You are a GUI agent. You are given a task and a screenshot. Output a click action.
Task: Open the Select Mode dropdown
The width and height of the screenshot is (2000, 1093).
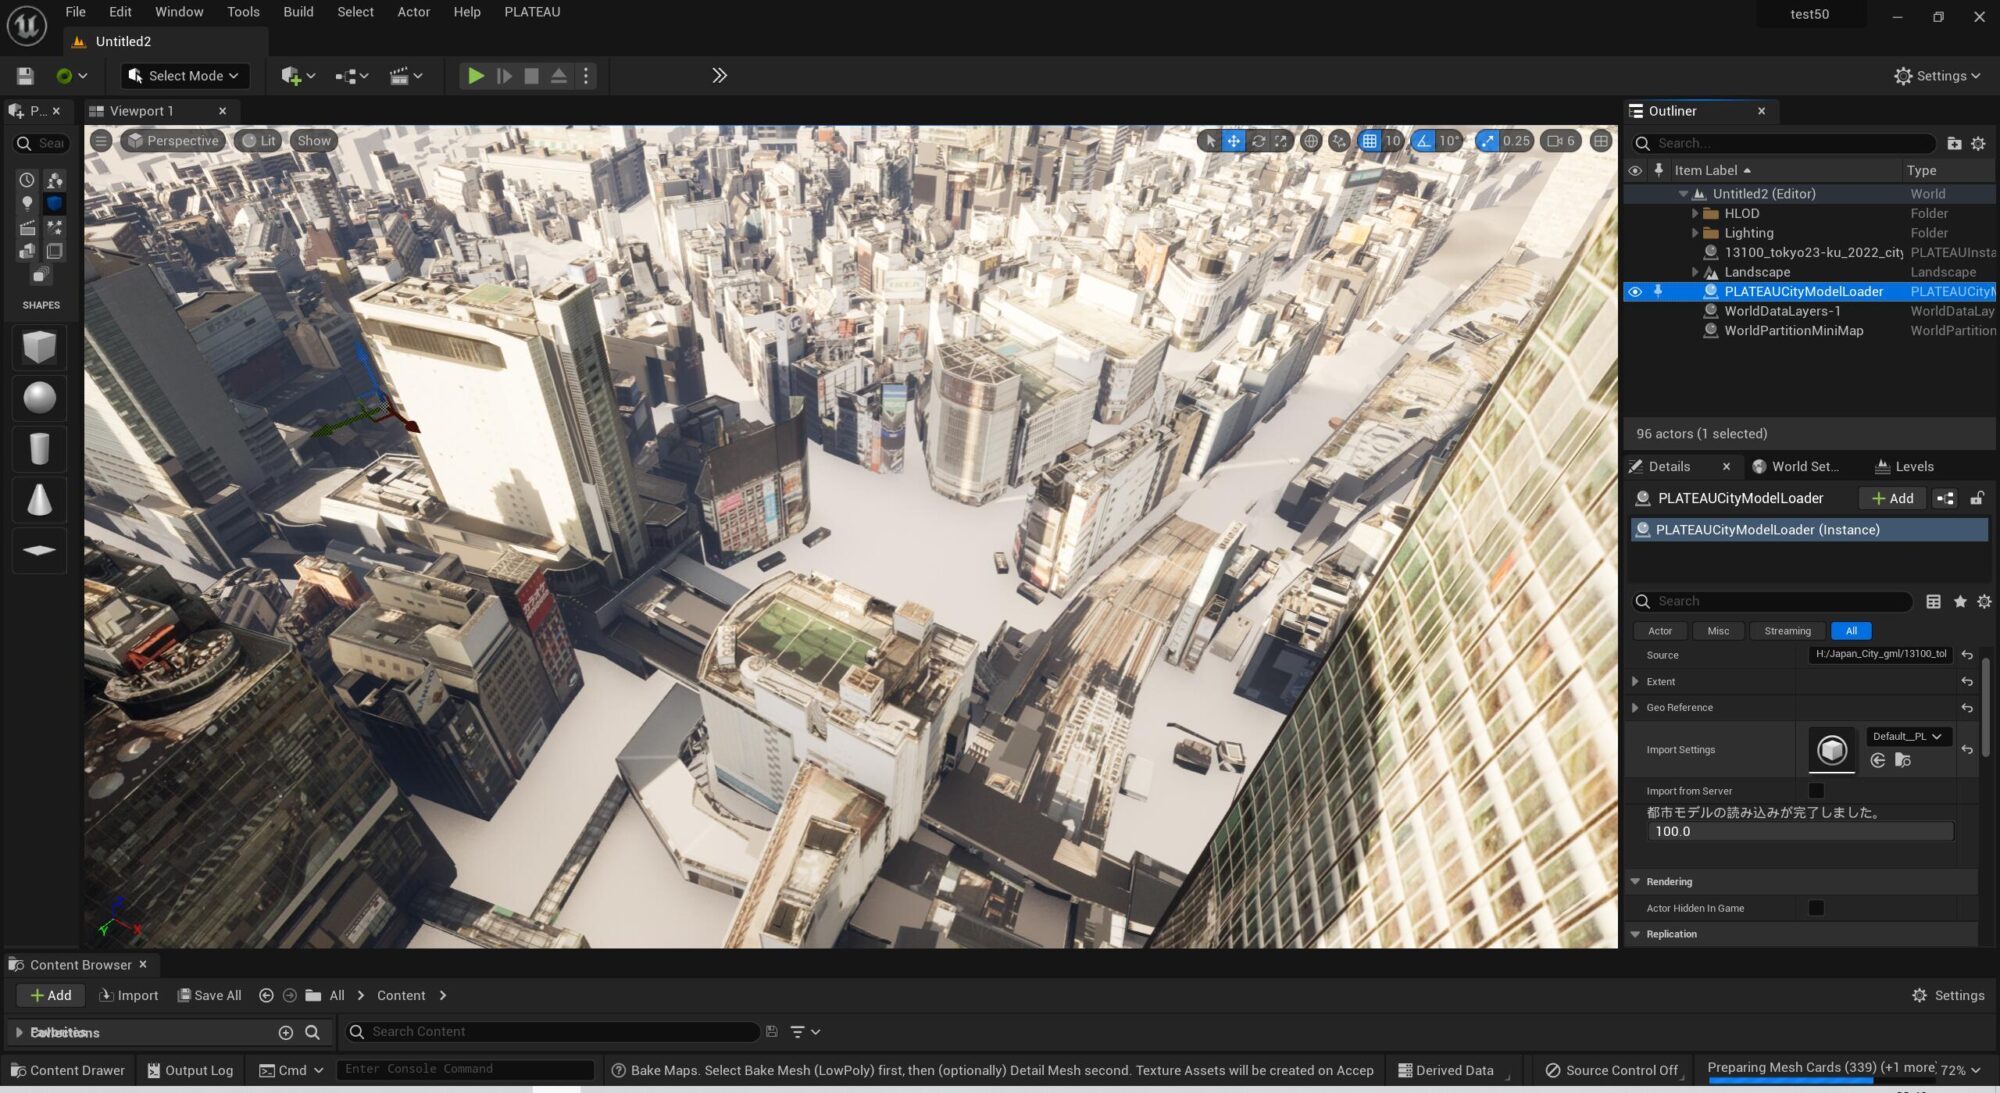[185, 75]
